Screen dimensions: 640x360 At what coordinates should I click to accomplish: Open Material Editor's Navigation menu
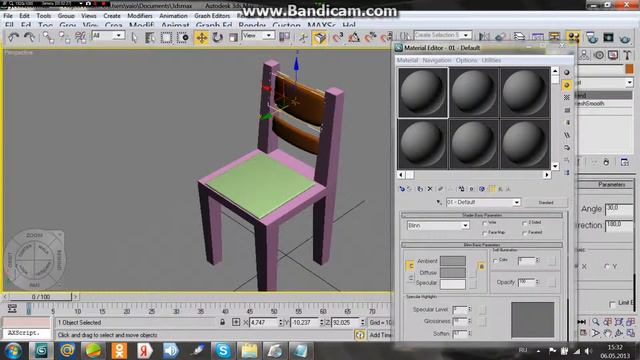(437, 60)
